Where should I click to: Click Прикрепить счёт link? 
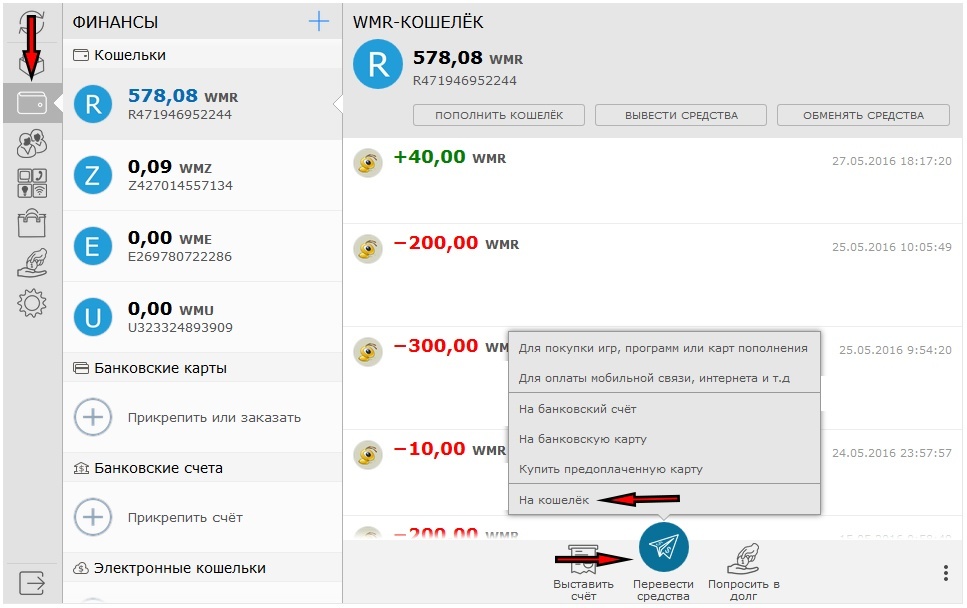point(185,517)
